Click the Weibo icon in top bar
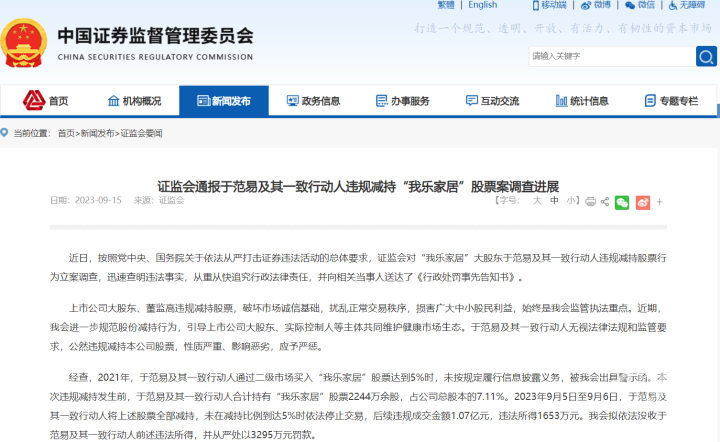Viewport: 720px width, 442px height. 586,6
